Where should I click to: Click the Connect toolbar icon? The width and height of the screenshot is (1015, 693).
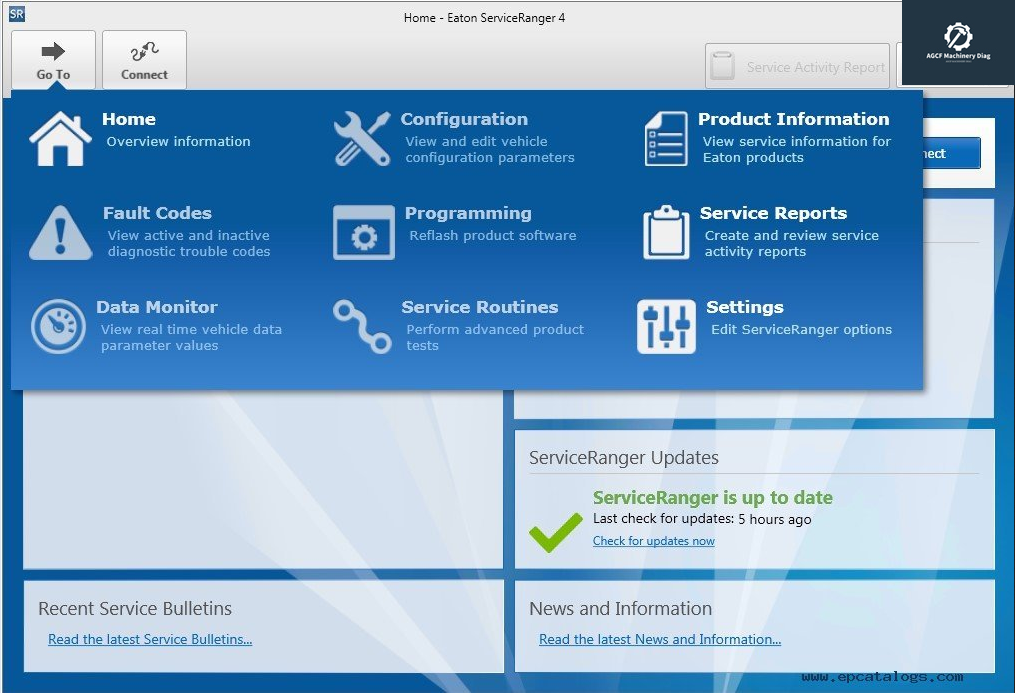point(144,59)
